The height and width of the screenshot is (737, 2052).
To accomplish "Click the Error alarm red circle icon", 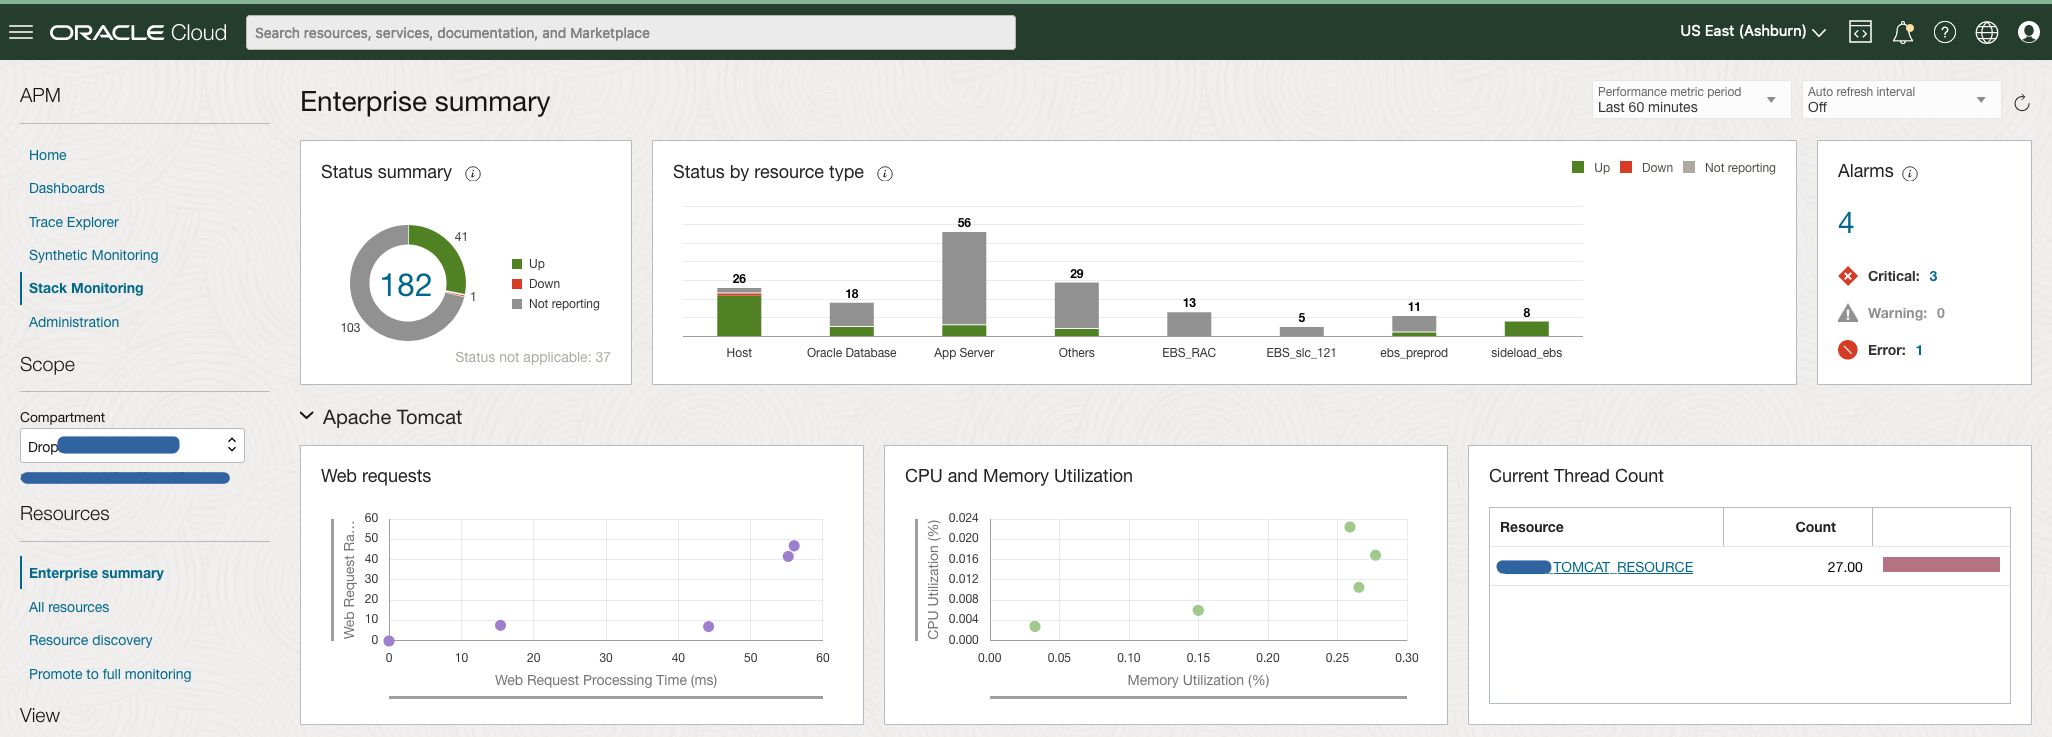I will (1848, 350).
